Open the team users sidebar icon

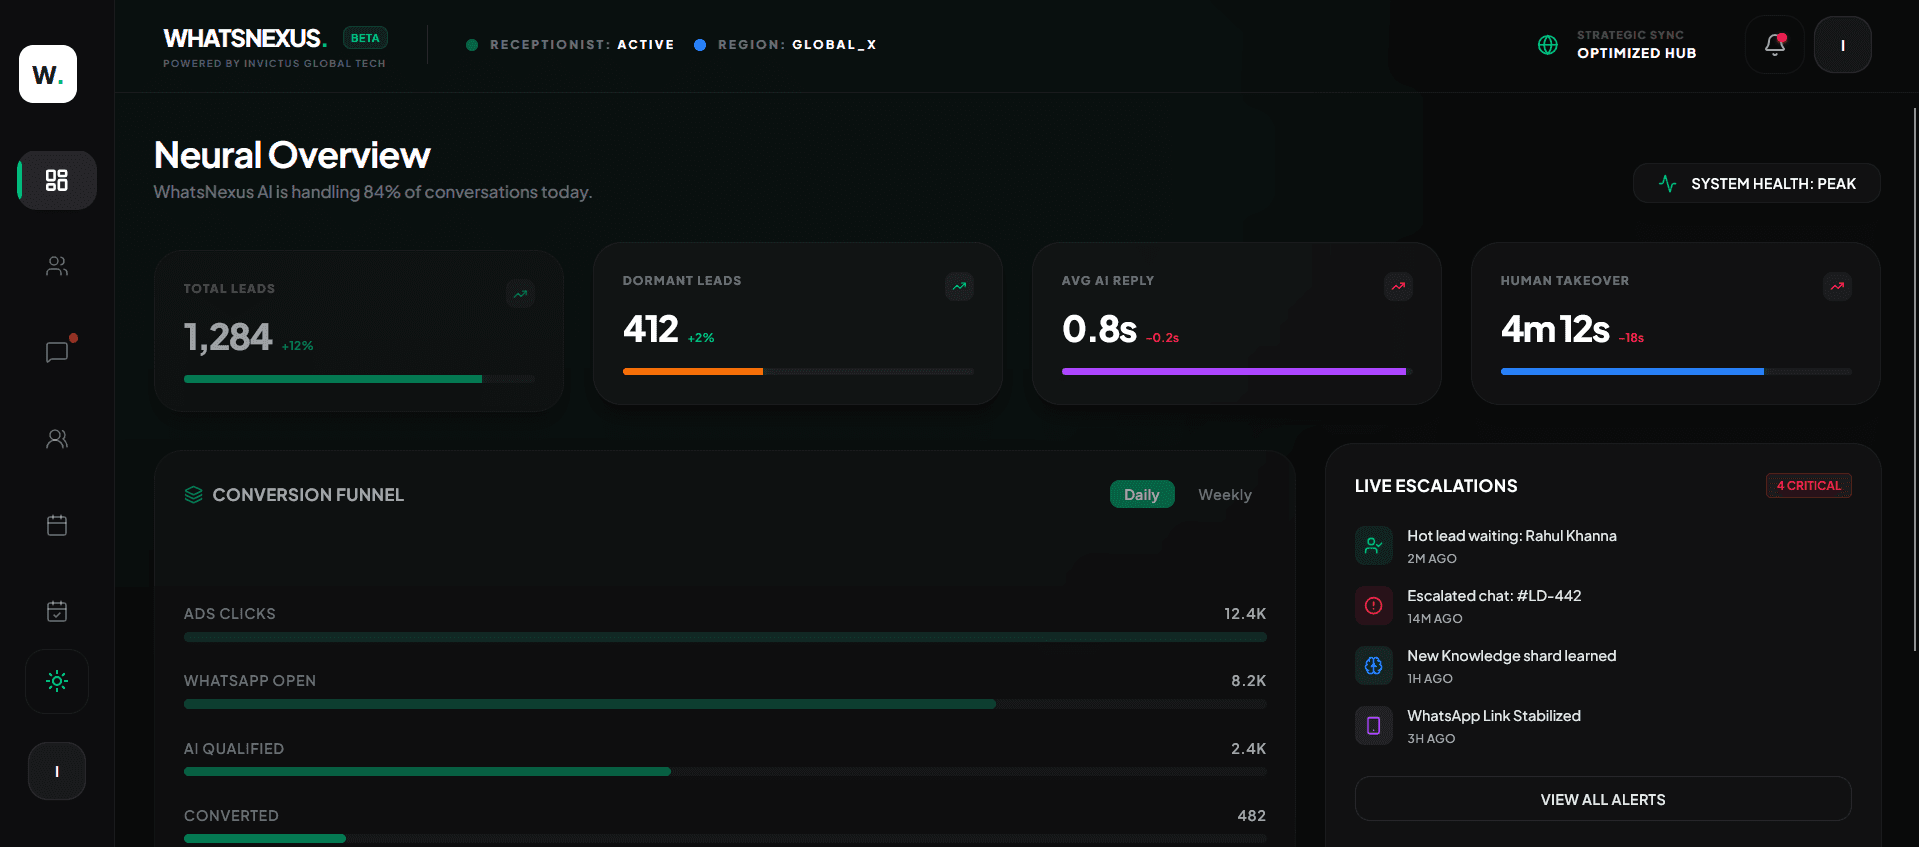pos(57,439)
